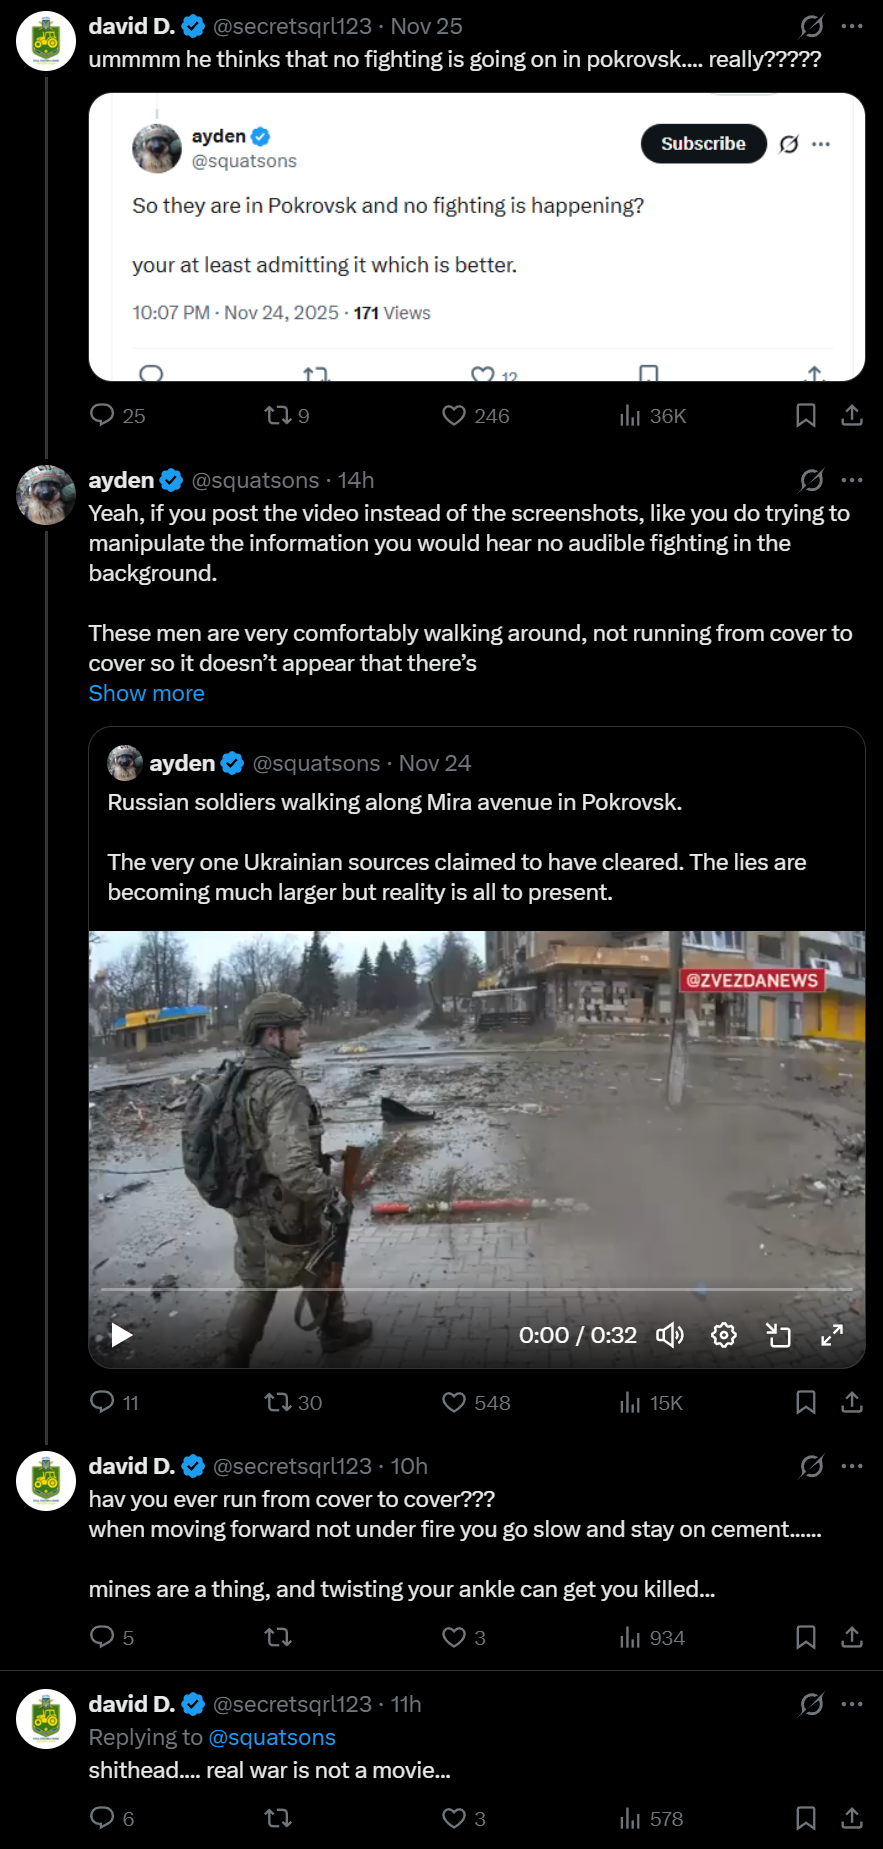Image resolution: width=883 pixels, height=1849 pixels.
Task: Expand ayden's reply with Show more
Action: 146,693
